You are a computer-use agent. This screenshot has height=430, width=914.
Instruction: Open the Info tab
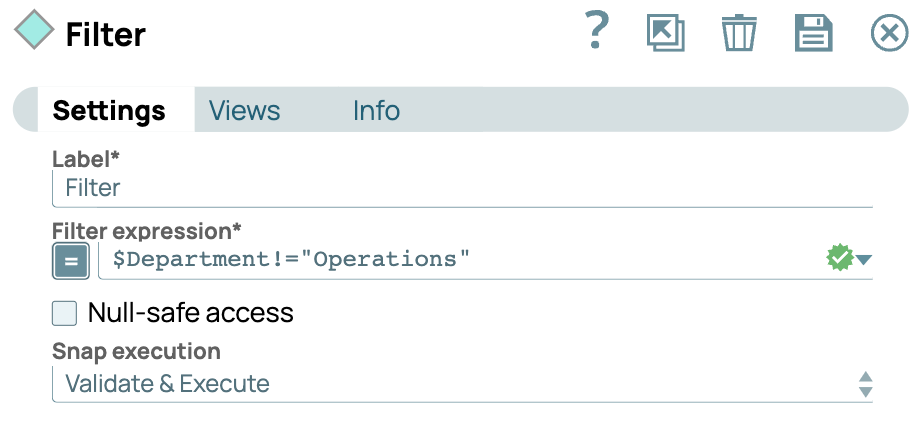[x=376, y=110]
